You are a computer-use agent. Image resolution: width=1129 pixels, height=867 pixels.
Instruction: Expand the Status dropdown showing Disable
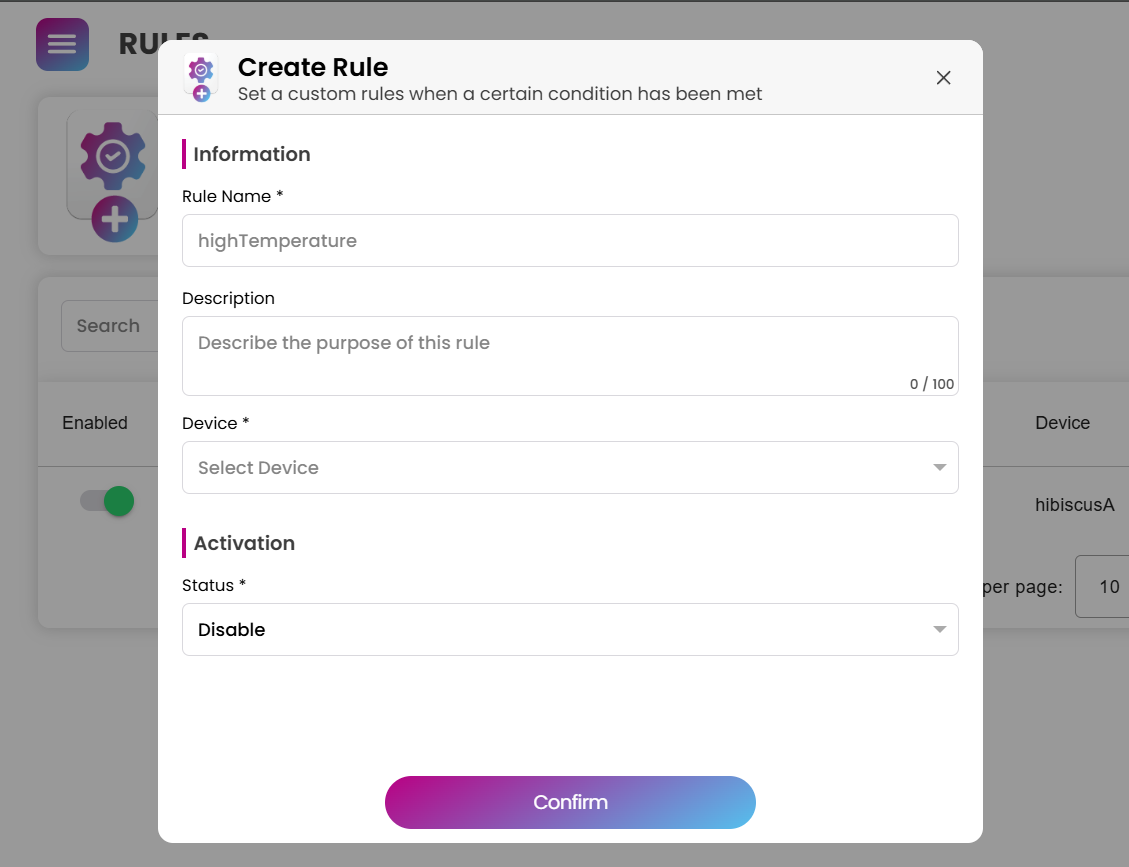570,630
